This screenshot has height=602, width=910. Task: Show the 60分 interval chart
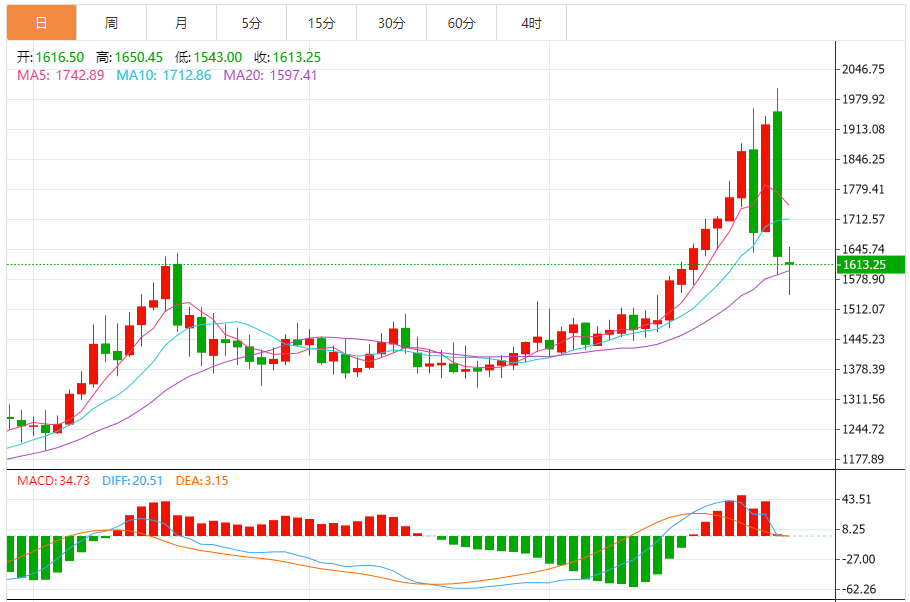pyautogui.click(x=461, y=22)
